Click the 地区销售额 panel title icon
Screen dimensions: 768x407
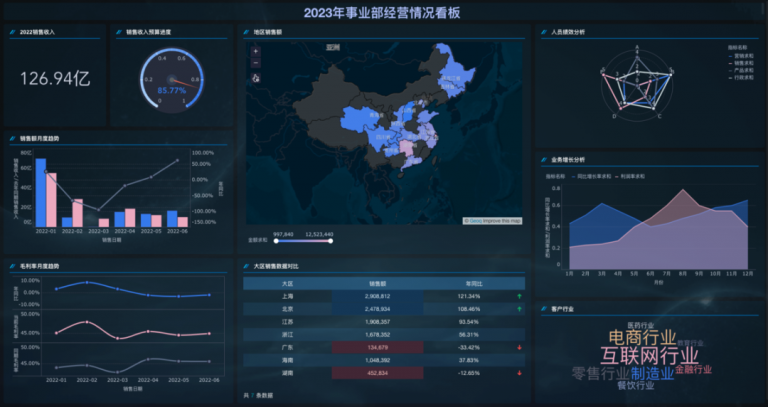click(x=247, y=32)
